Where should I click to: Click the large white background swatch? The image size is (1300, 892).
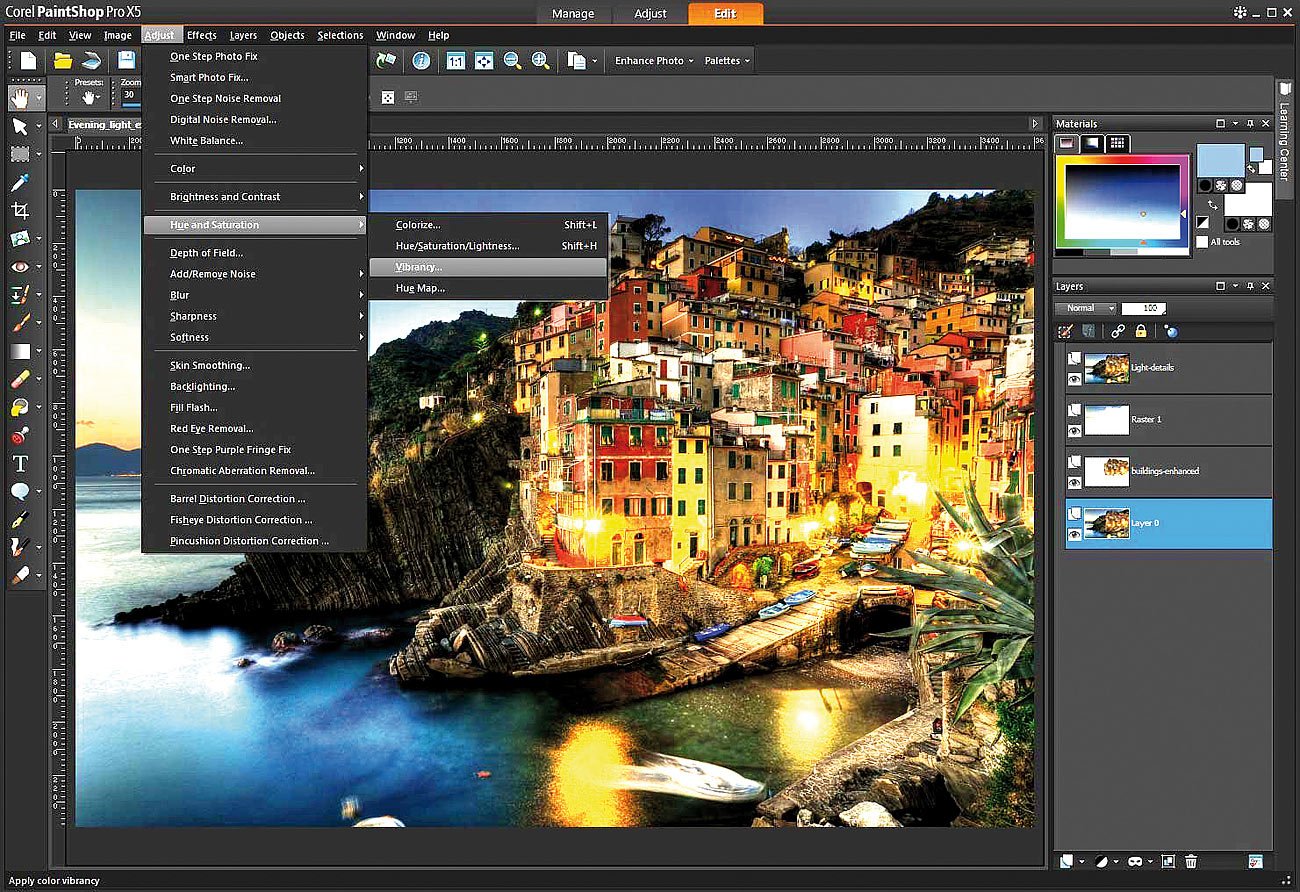point(1250,198)
